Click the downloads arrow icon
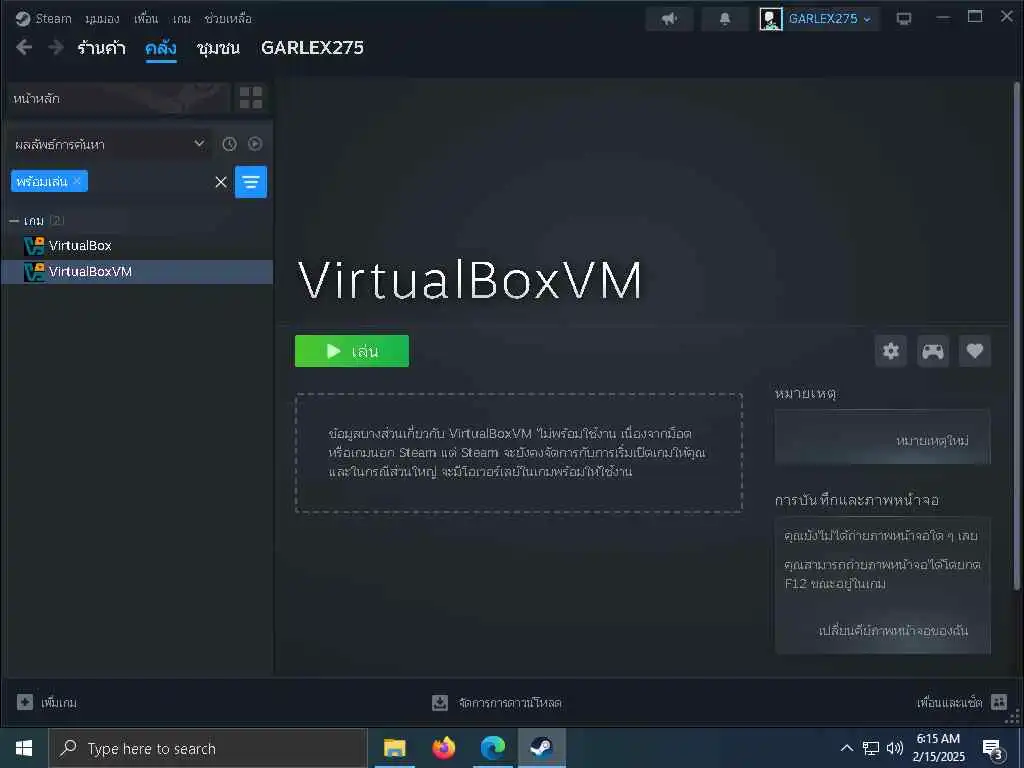The height and width of the screenshot is (768, 1024). [440, 703]
